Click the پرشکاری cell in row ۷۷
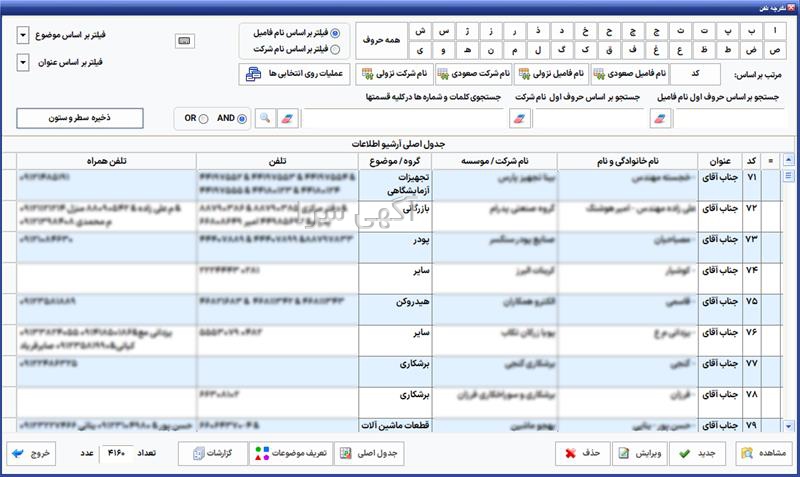 395,371
